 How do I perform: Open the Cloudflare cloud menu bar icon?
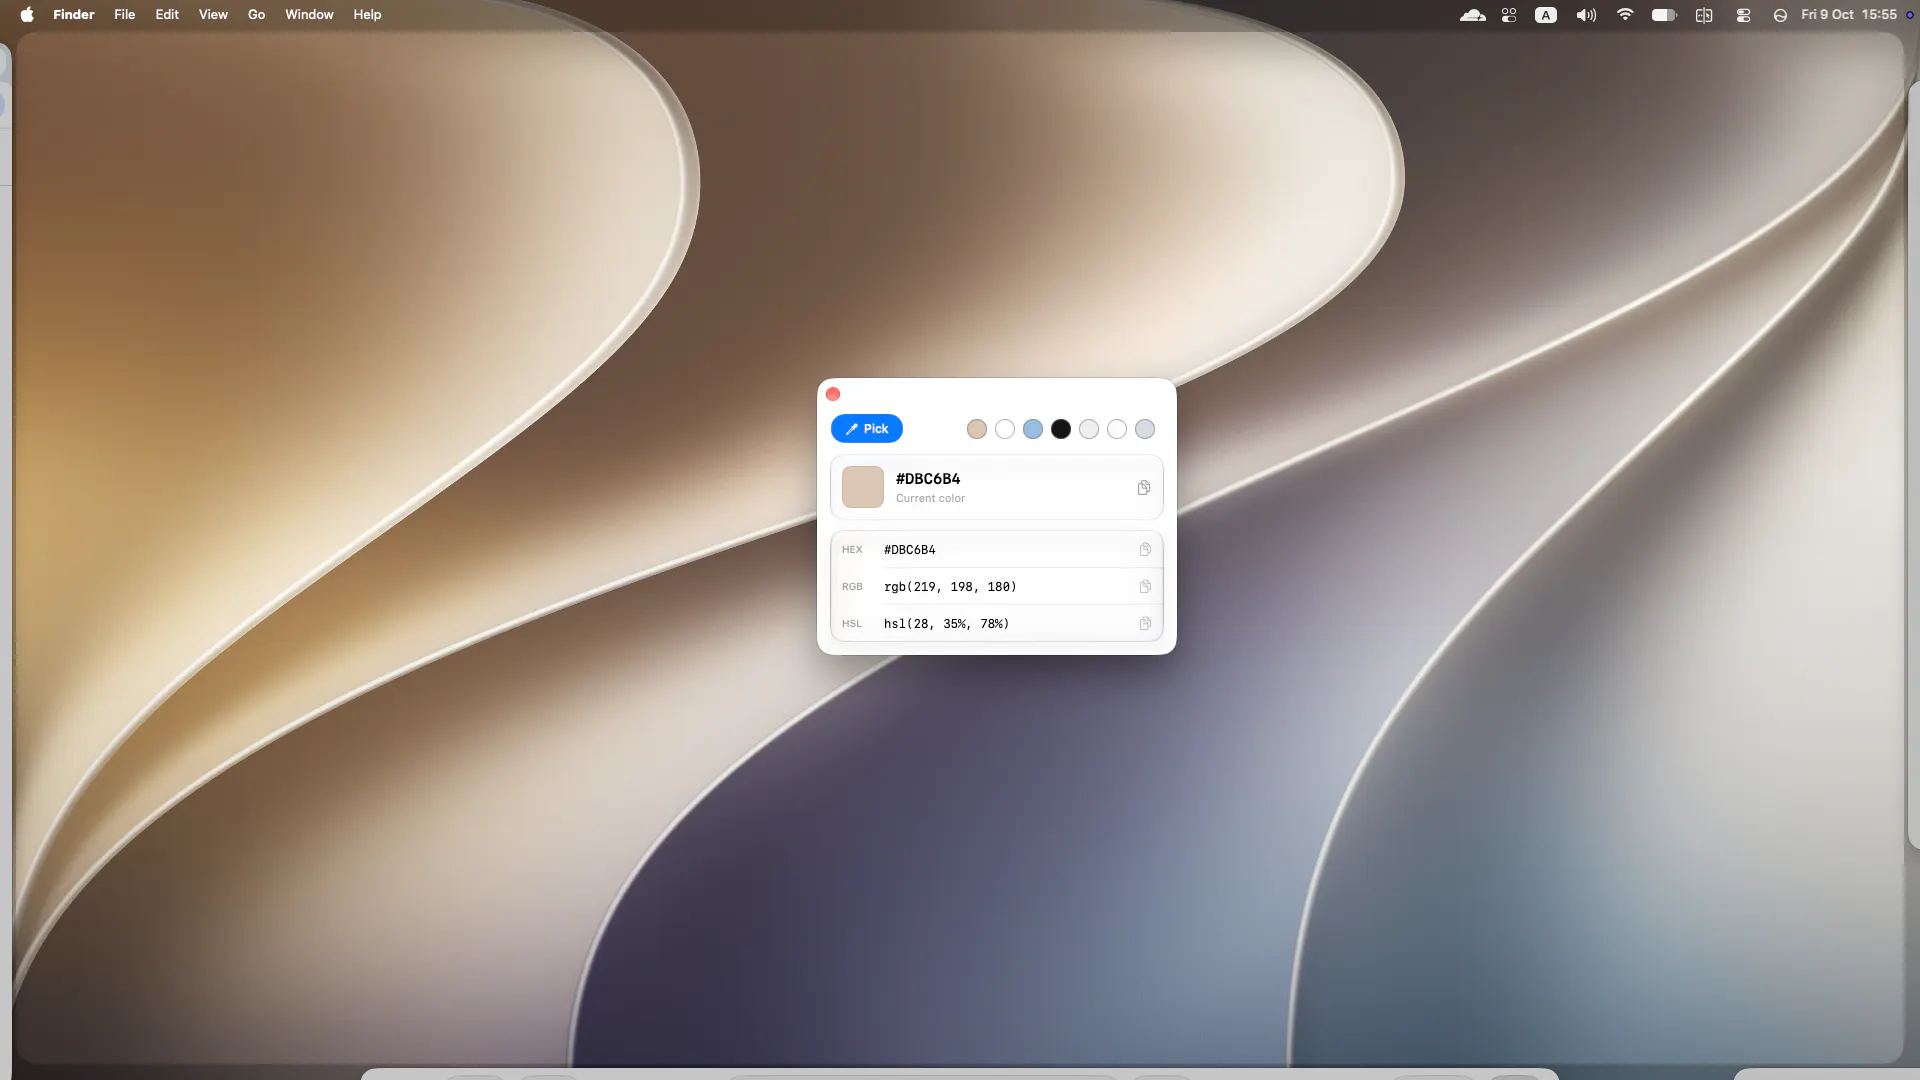[x=1472, y=15]
